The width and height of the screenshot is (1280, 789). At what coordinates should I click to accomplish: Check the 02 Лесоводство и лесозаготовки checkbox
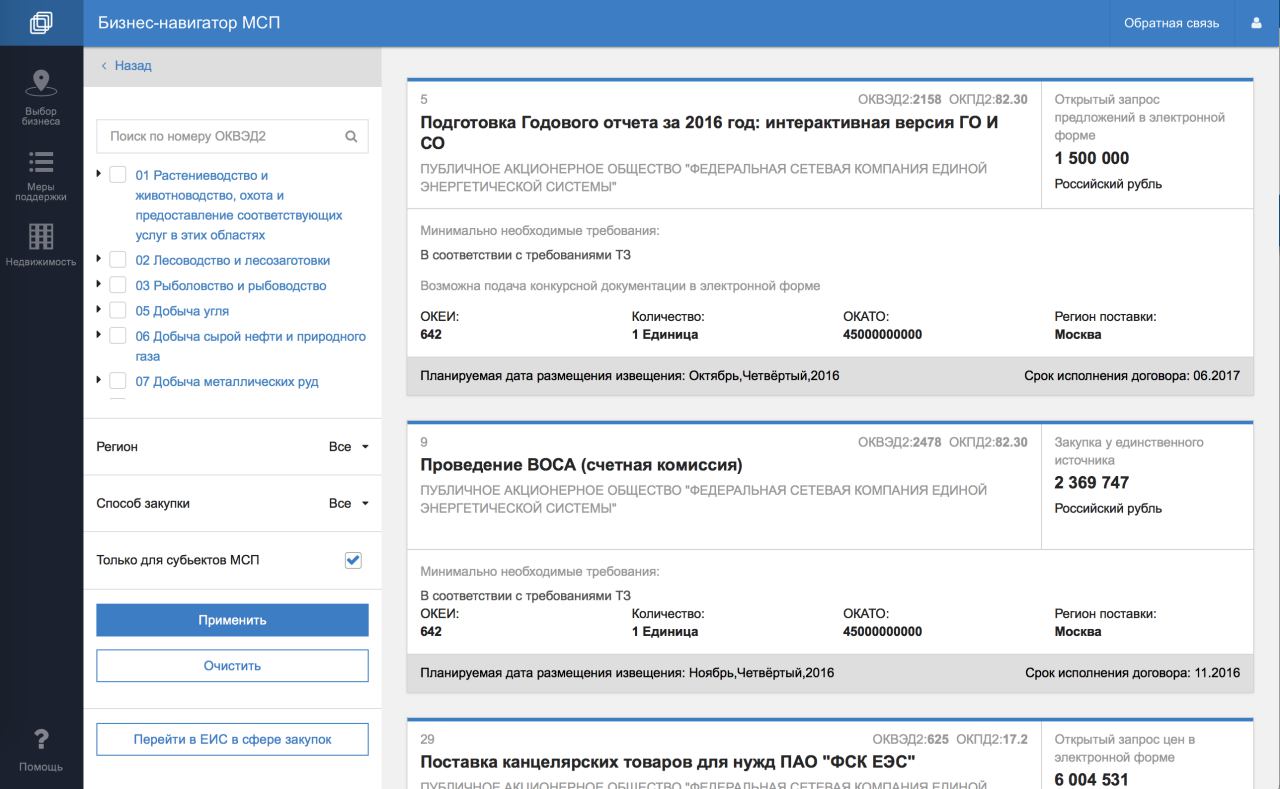pyautogui.click(x=118, y=260)
